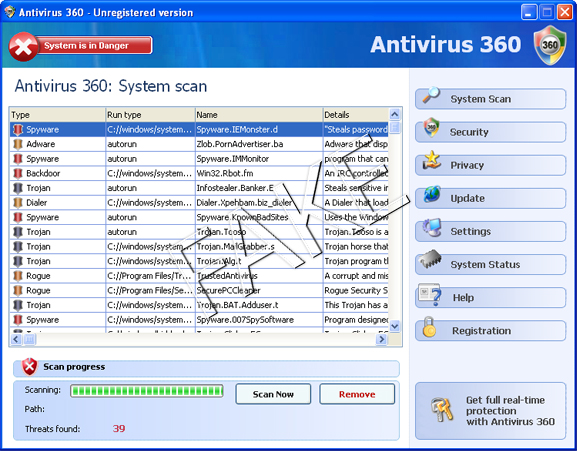The height and width of the screenshot is (451, 577).
Task: Open the Settings section
Action: coord(491,231)
